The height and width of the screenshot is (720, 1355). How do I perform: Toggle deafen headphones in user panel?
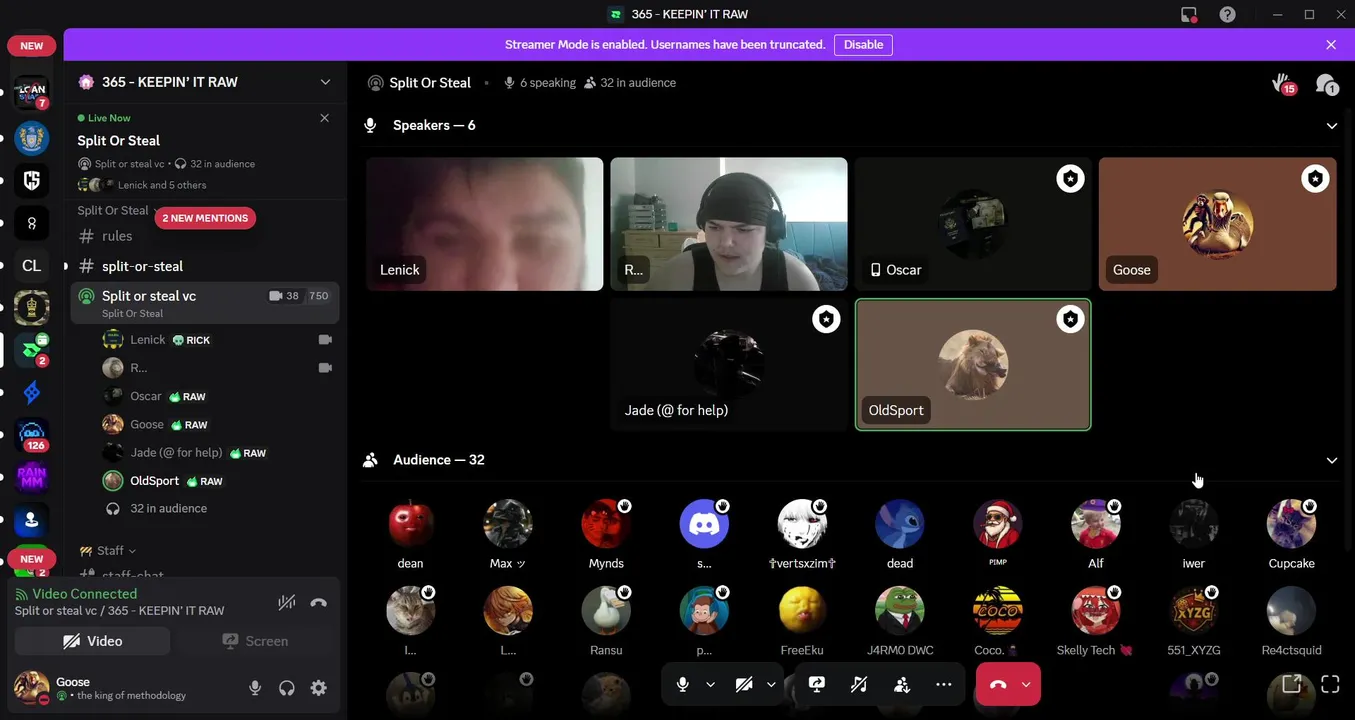(287, 688)
